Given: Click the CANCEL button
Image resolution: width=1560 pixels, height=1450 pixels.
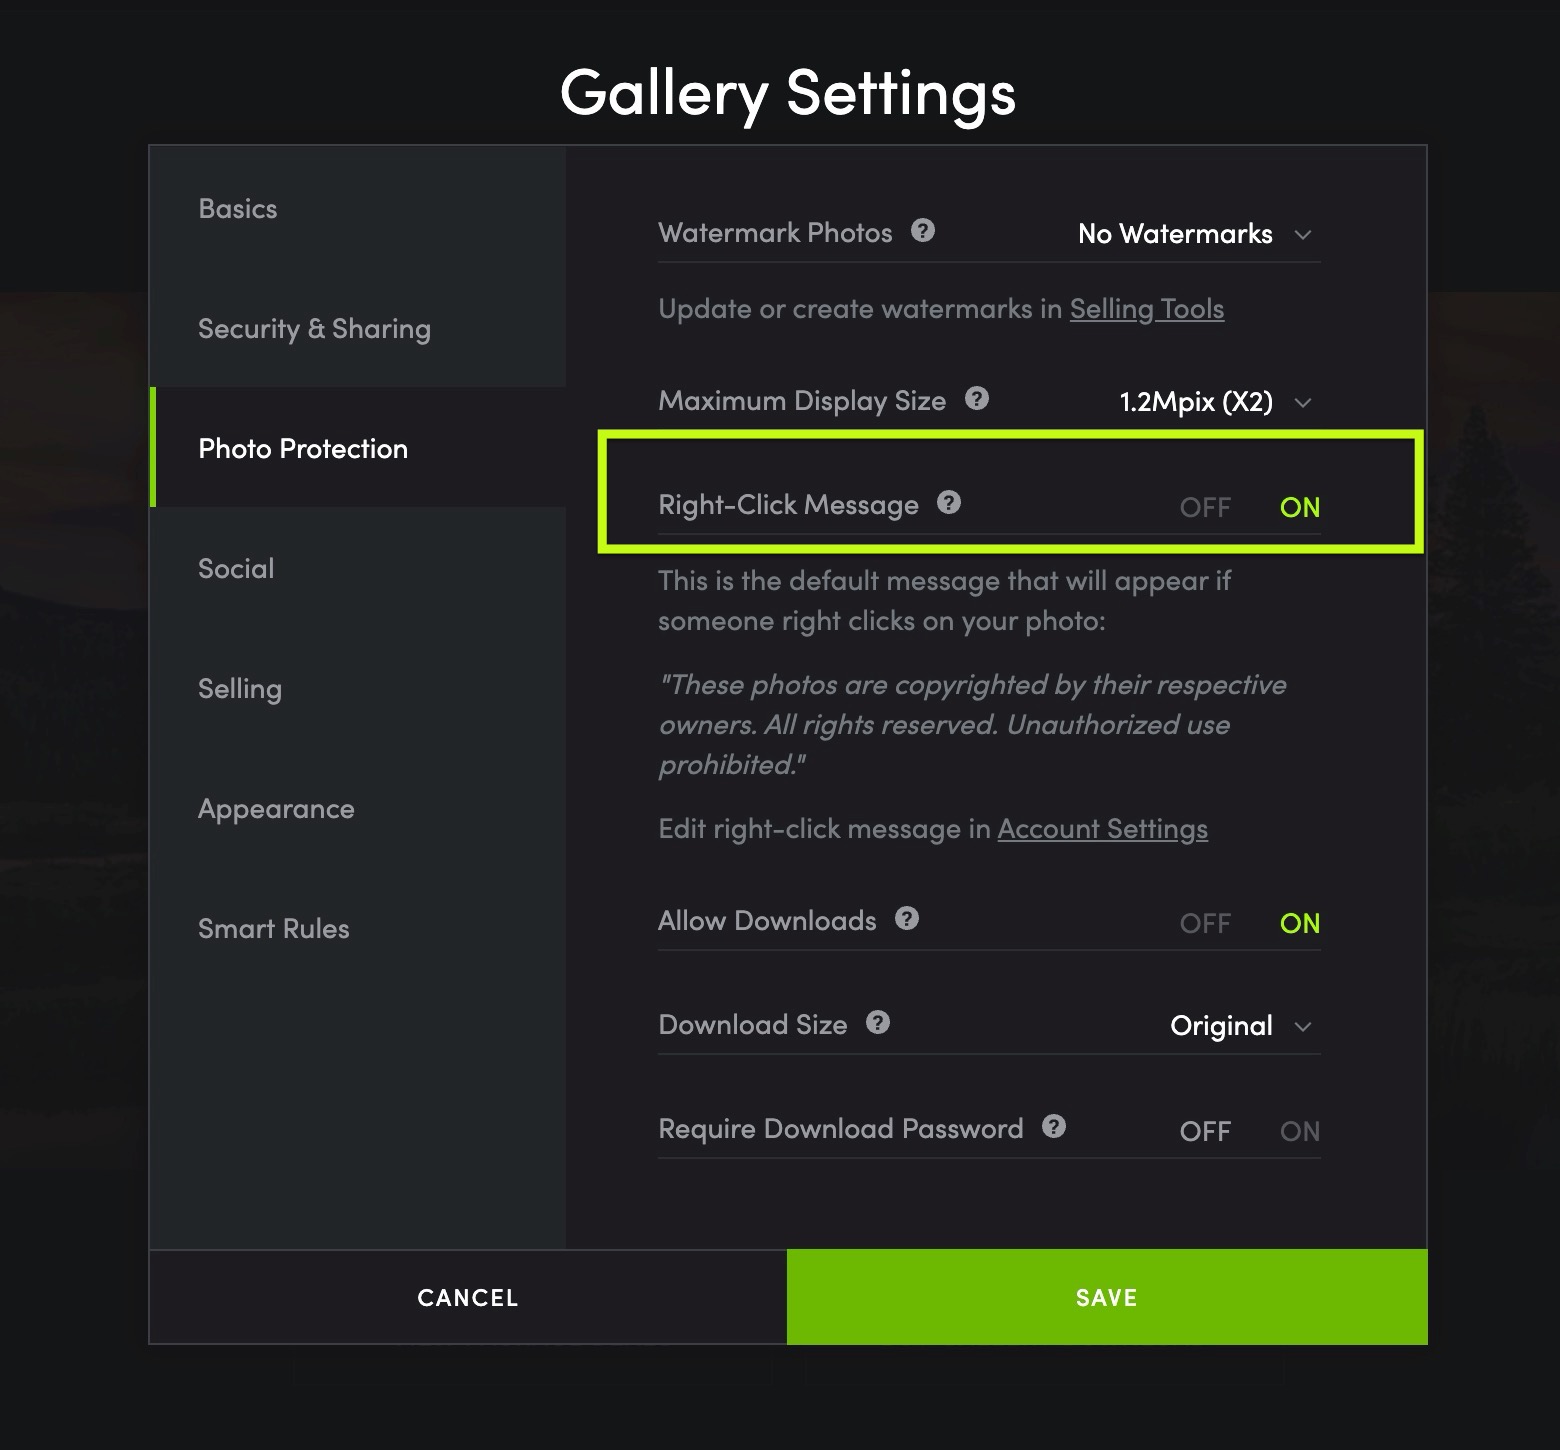Looking at the screenshot, I should (x=468, y=1297).
